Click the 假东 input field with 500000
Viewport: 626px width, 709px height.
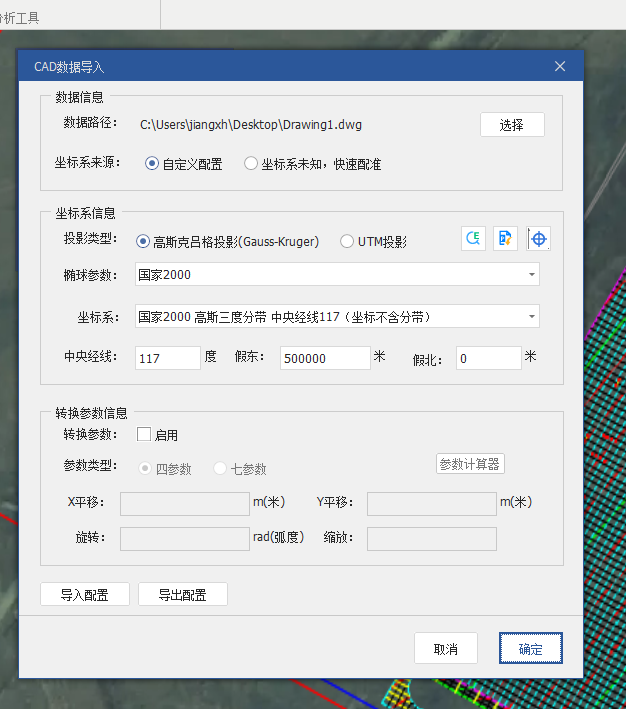tap(325, 358)
